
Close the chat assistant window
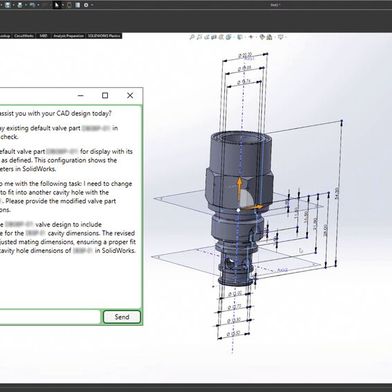pyautogui.click(x=130, y=96)
